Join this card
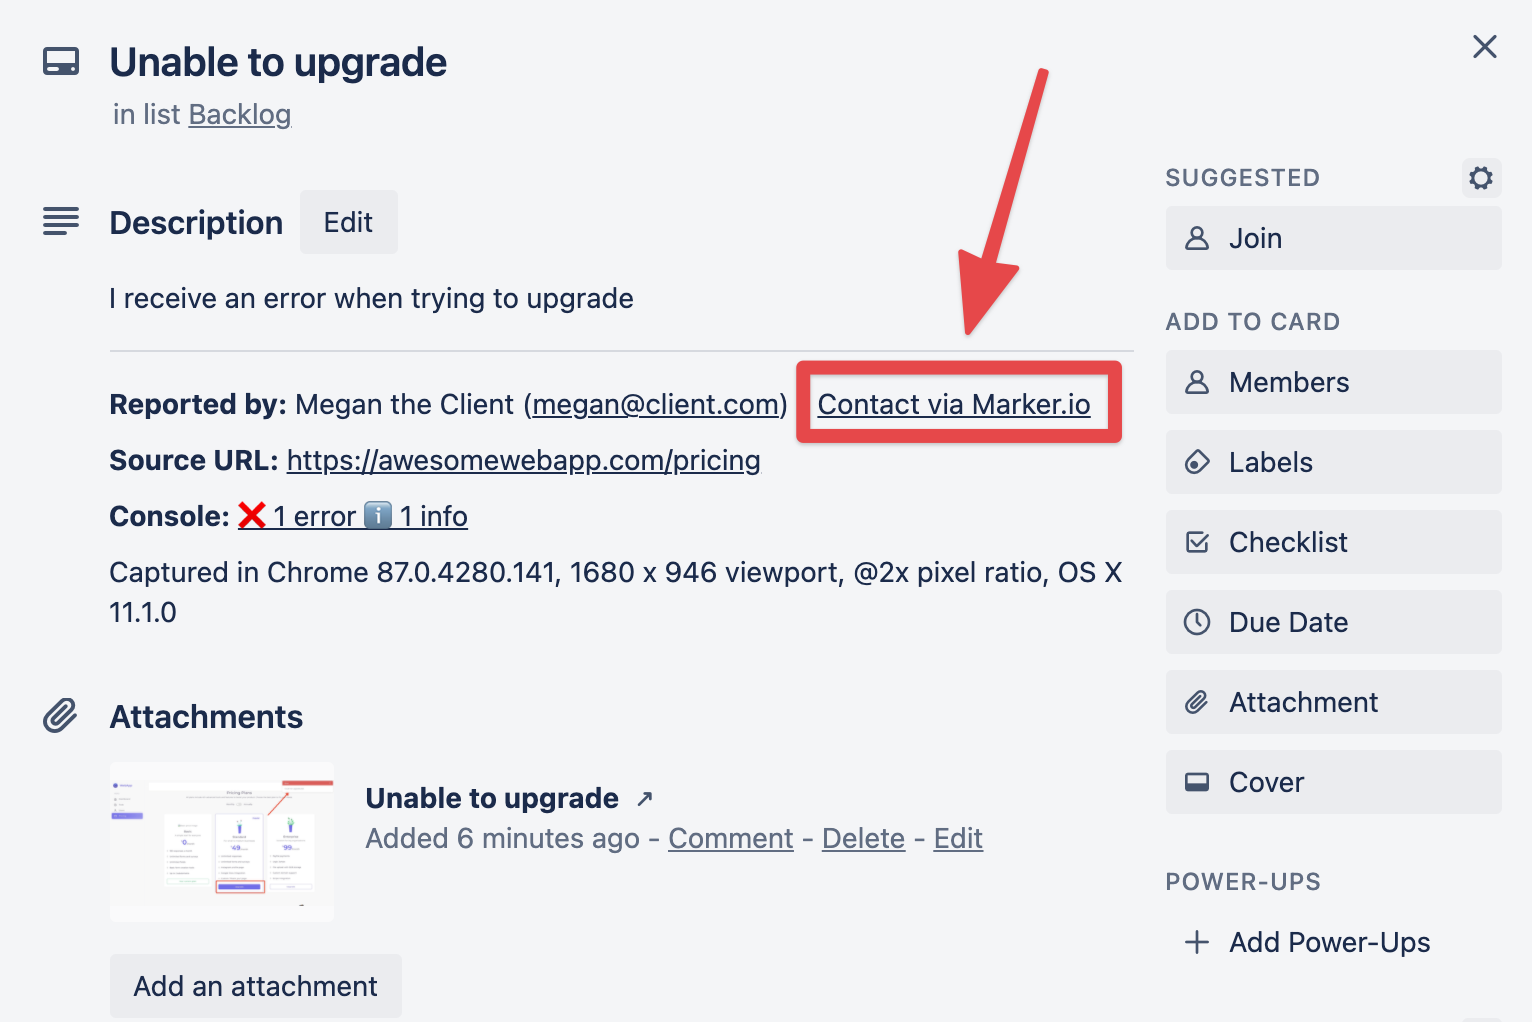1532x1022 pixels. click(1333, 238)
